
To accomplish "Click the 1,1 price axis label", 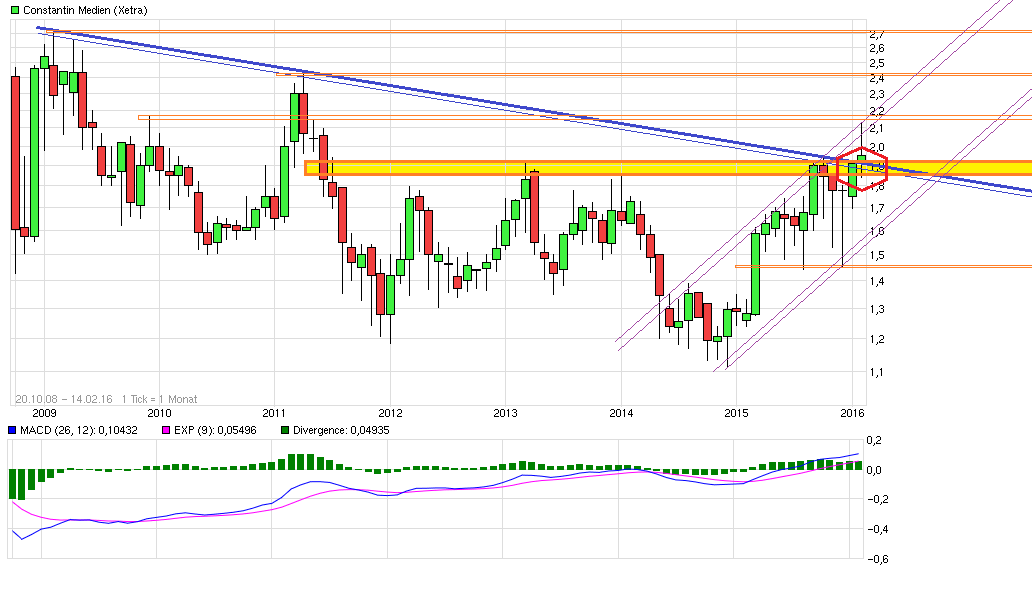I will point(877,372).
